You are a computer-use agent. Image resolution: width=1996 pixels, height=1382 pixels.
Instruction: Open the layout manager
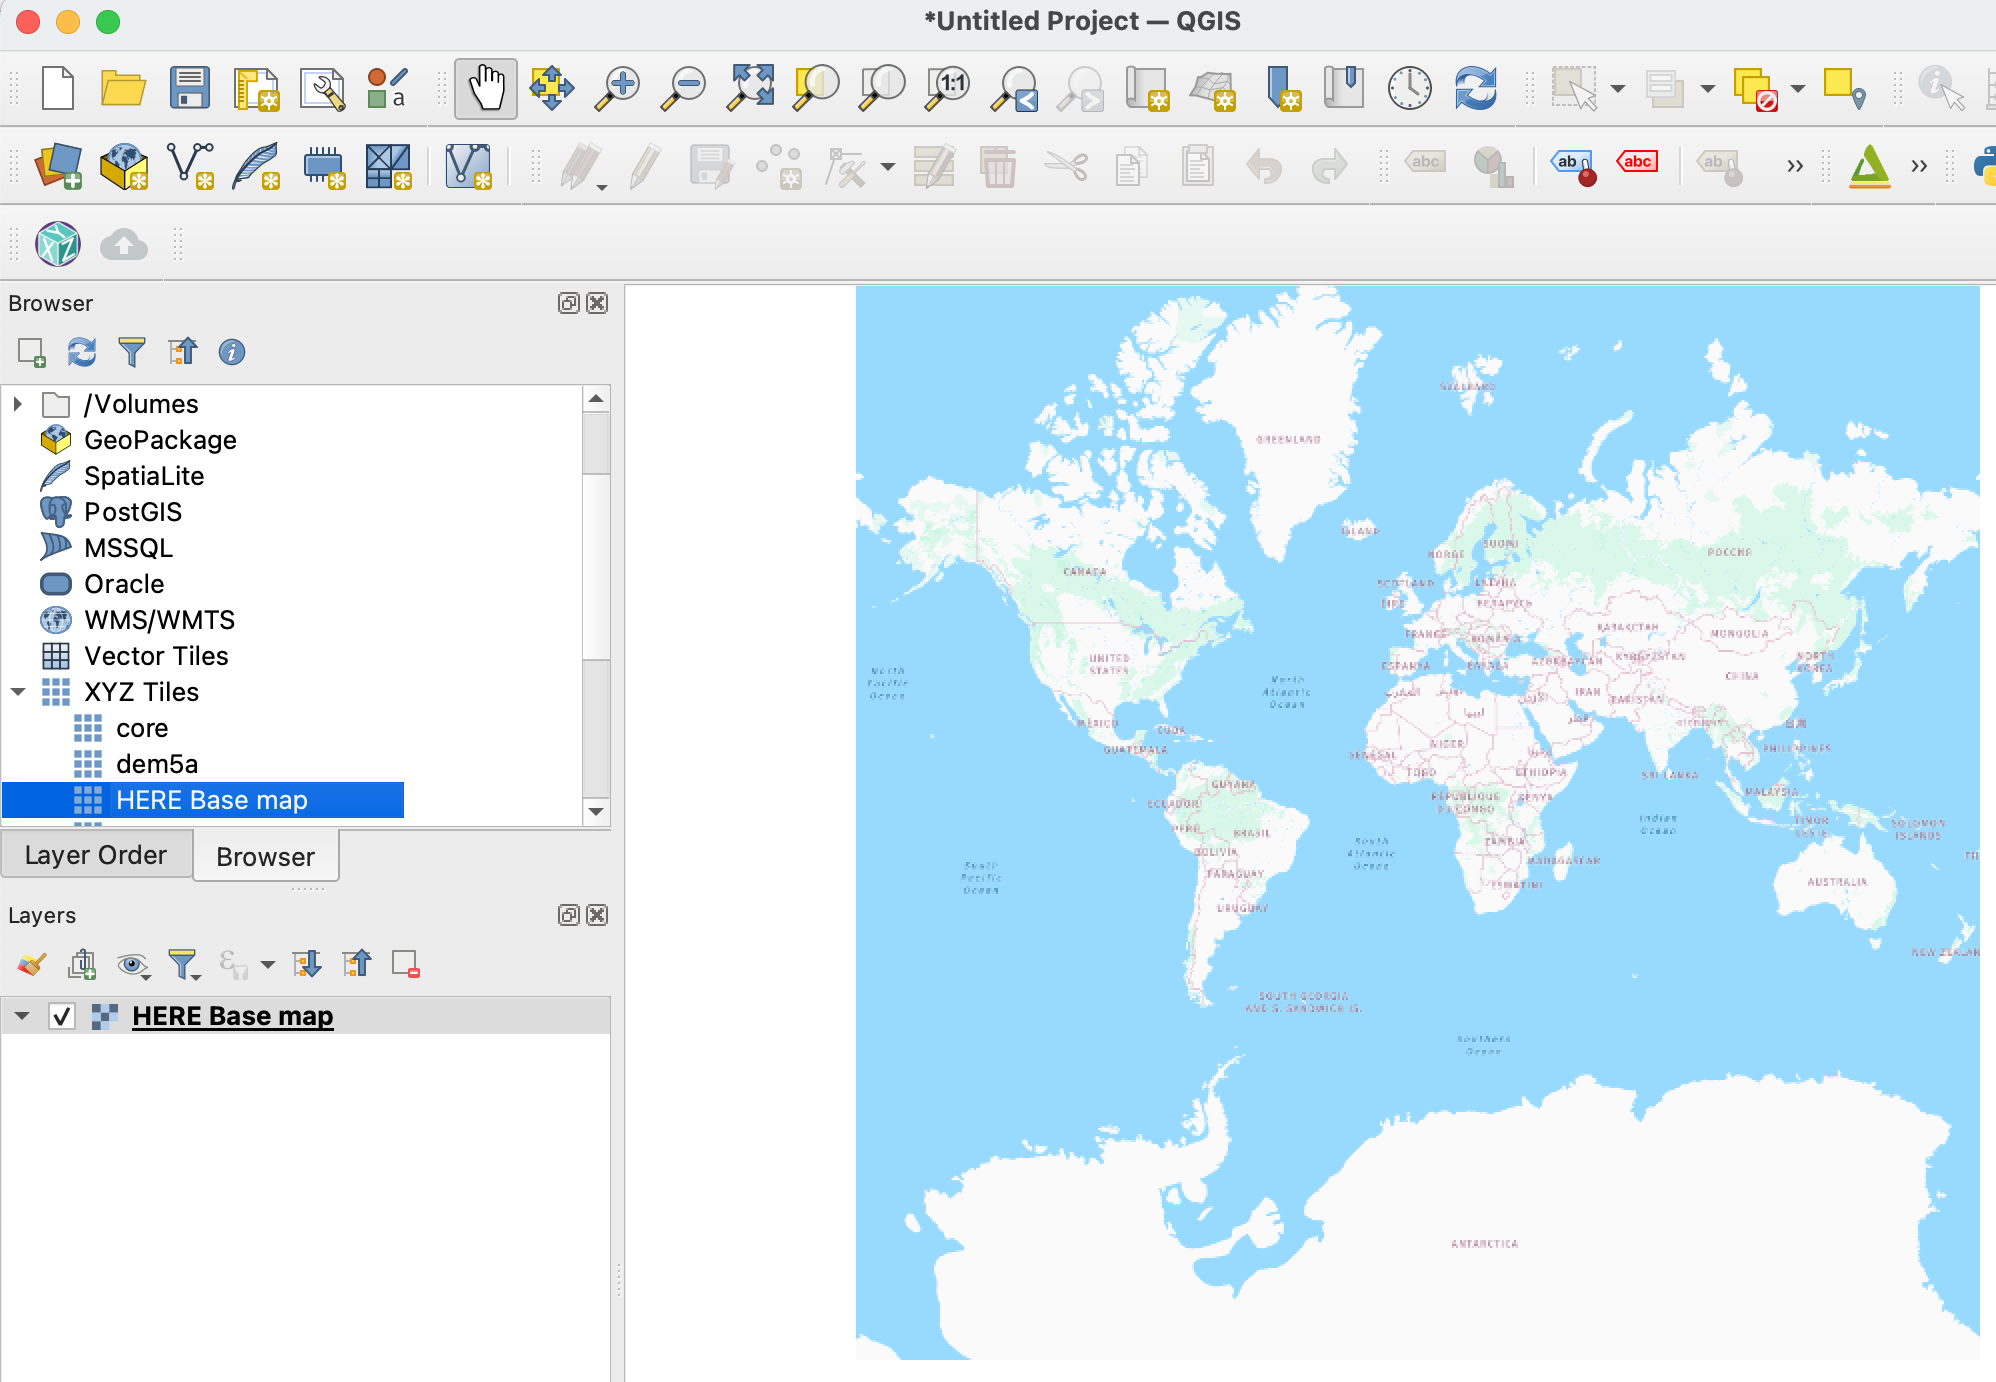click(322, 88)
